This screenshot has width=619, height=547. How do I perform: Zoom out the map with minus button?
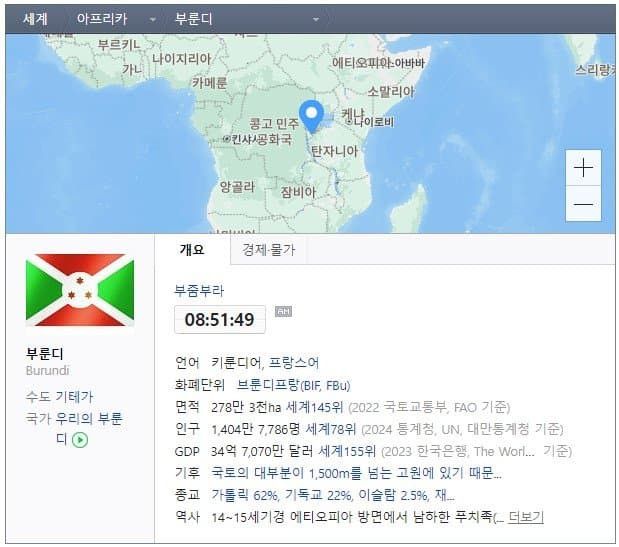[x=583, y=205]
